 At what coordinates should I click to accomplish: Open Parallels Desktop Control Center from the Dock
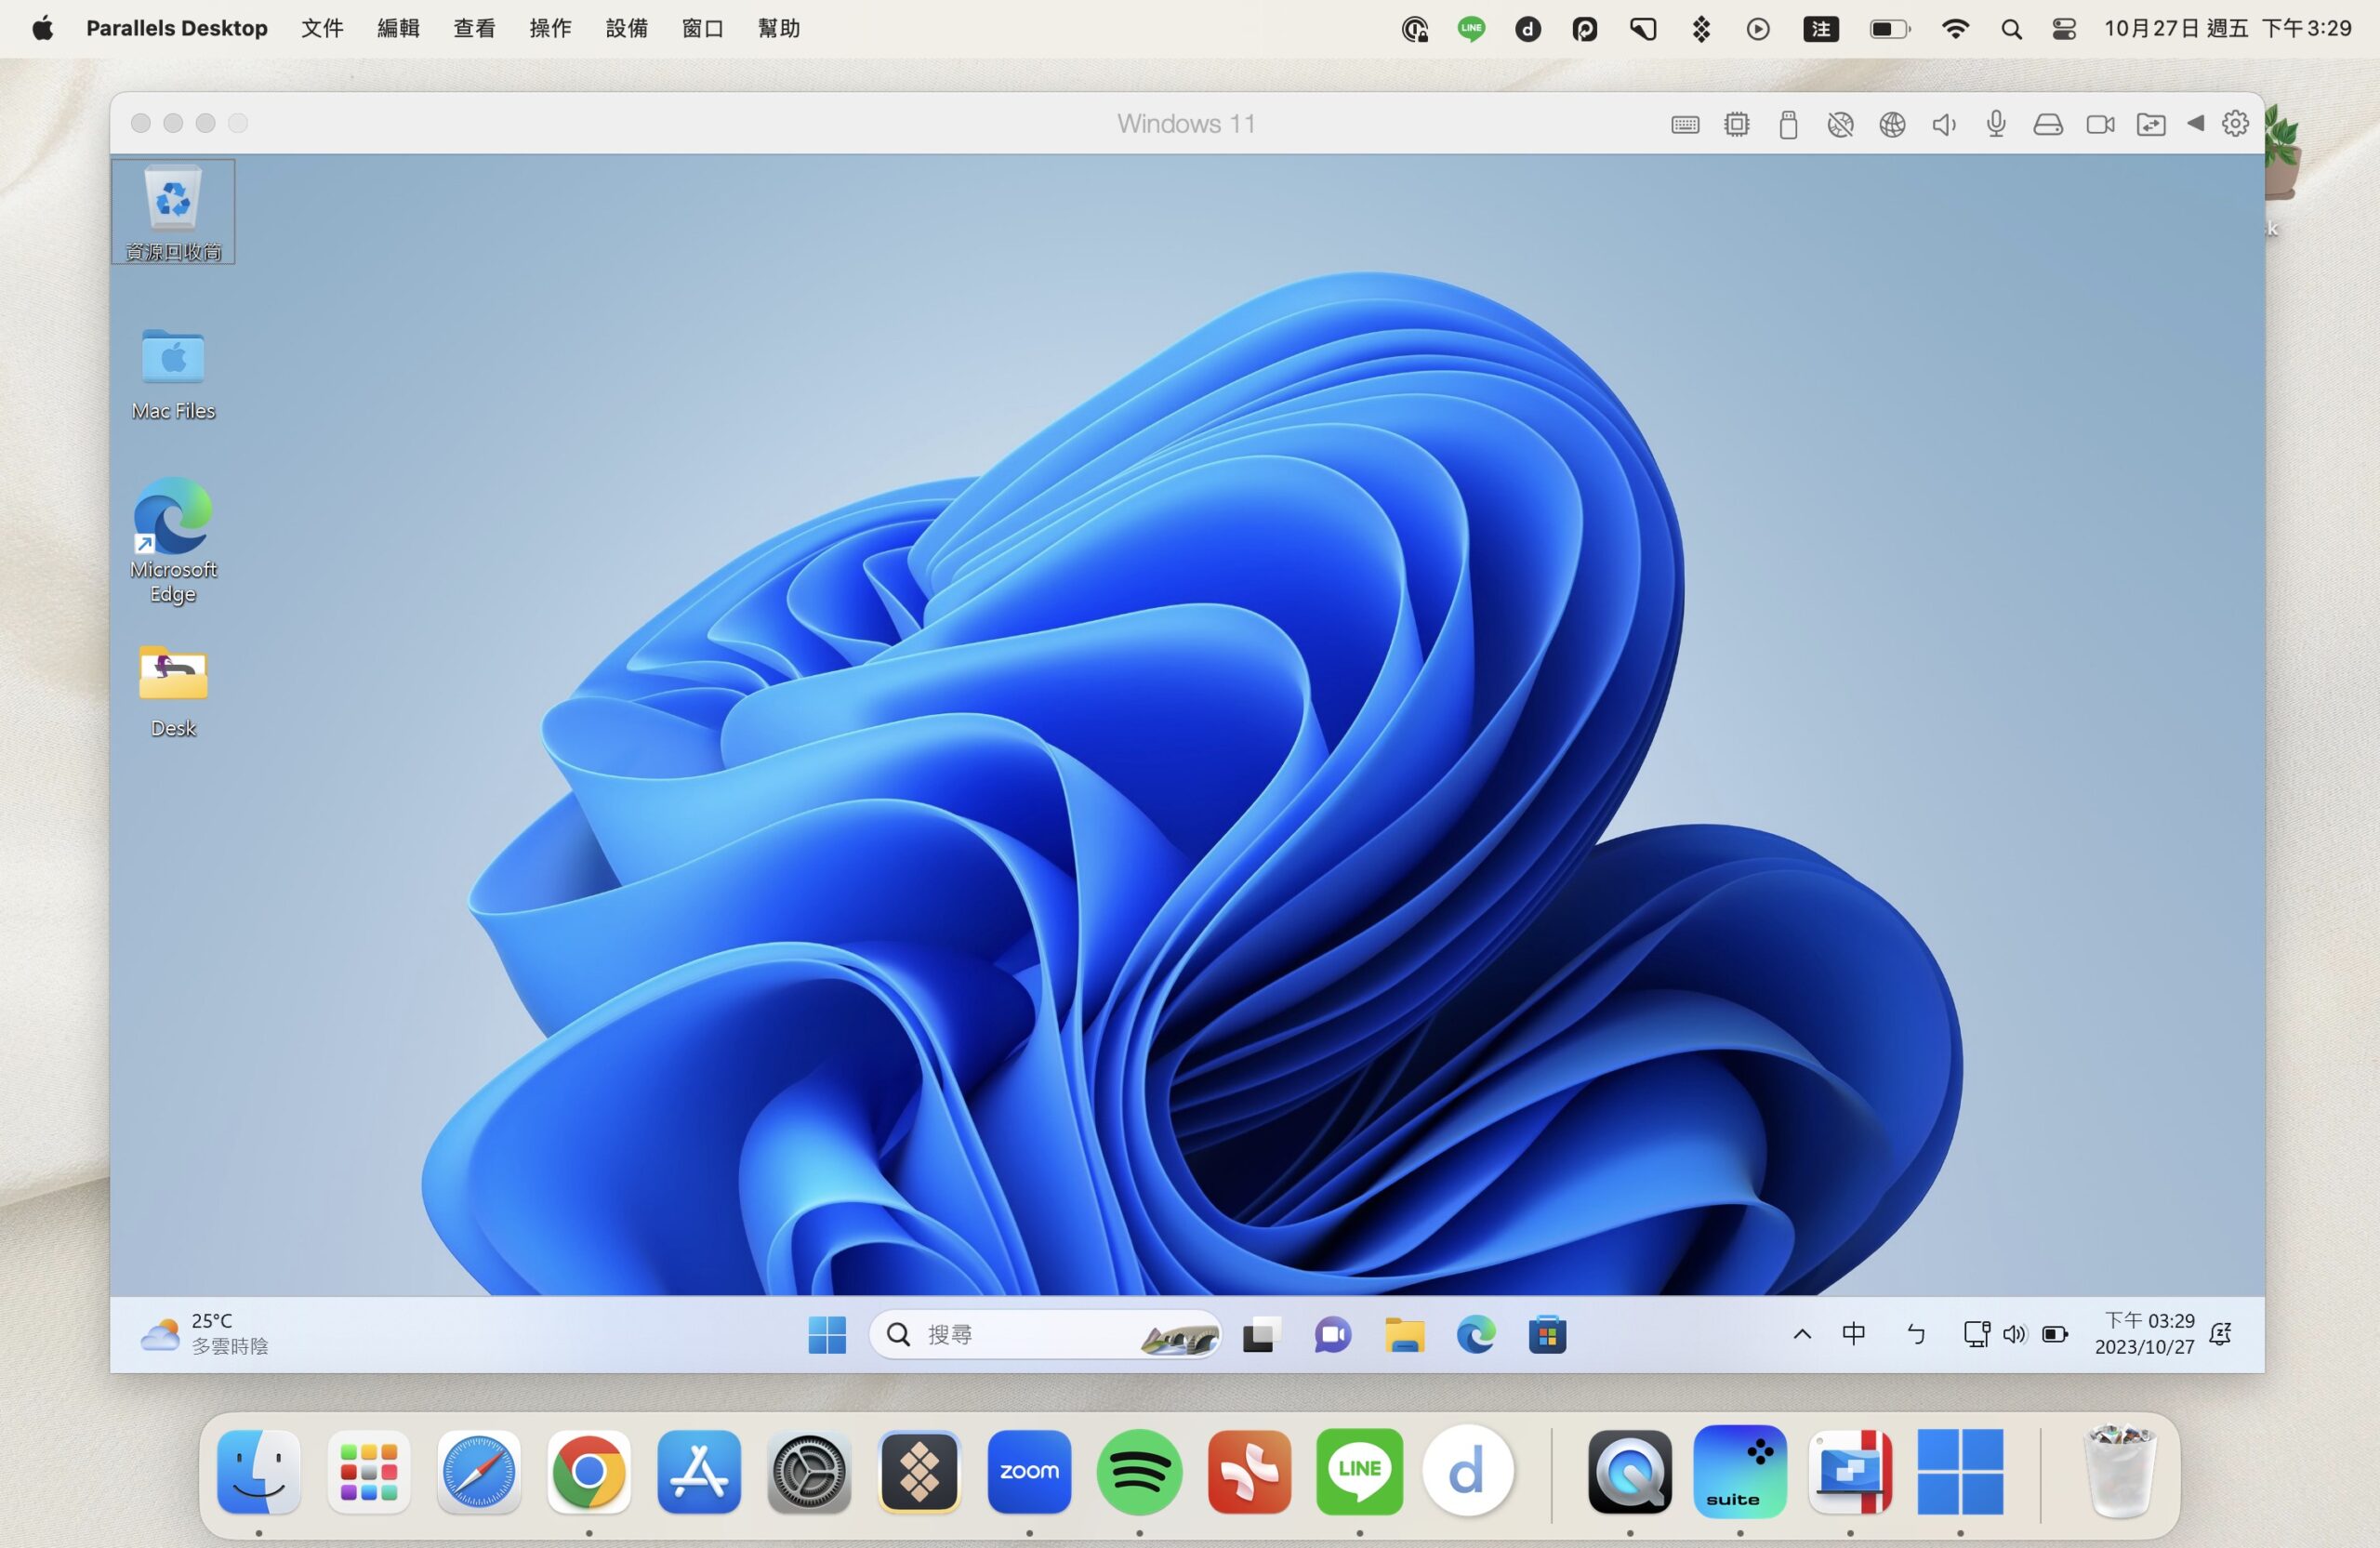click(x=1850, y=1471)
